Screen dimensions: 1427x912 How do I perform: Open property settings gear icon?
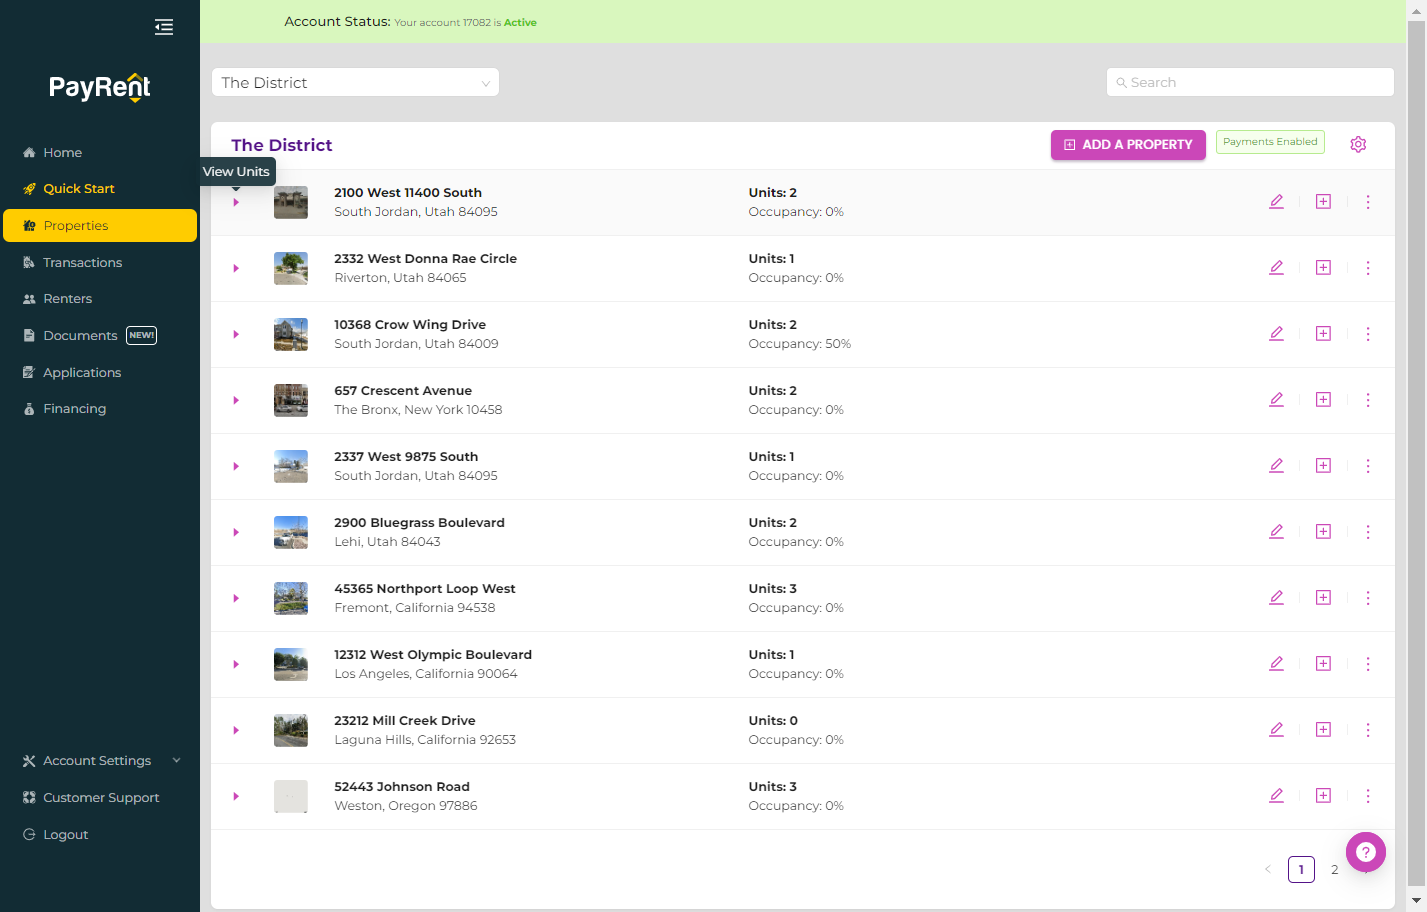[1358, 144]
